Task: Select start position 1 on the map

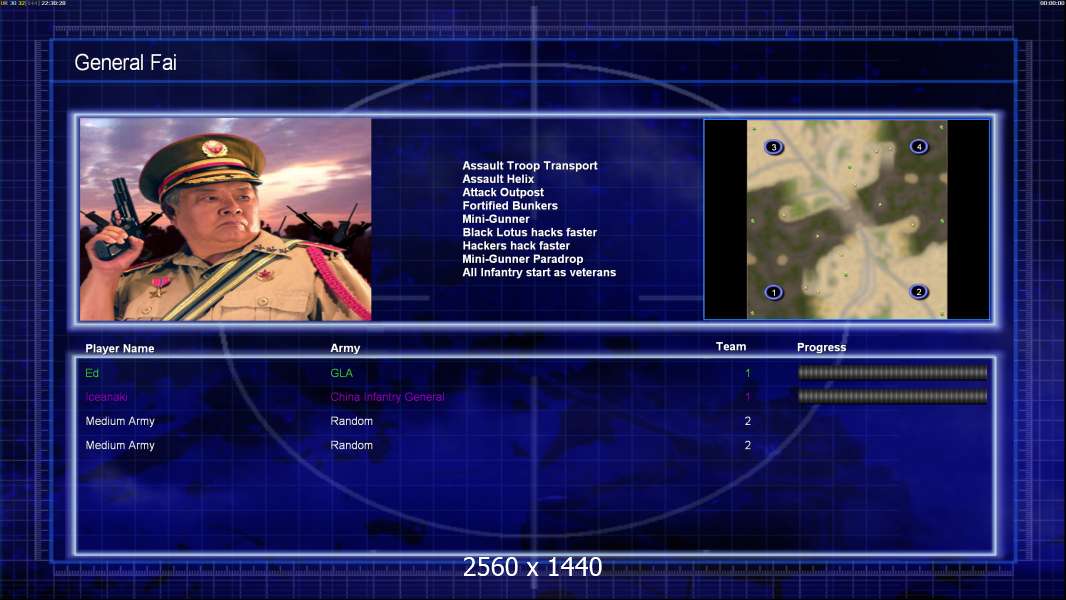Action: 774,292
